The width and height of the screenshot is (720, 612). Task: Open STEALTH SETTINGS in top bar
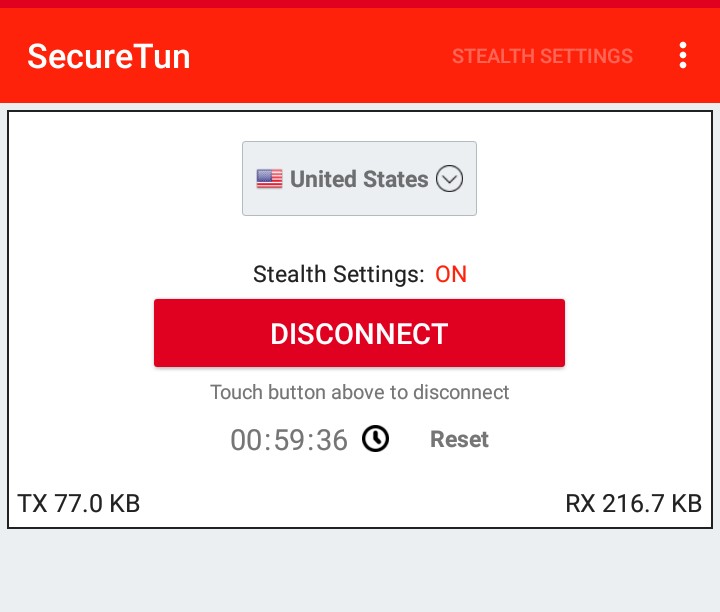click(542, 56)
